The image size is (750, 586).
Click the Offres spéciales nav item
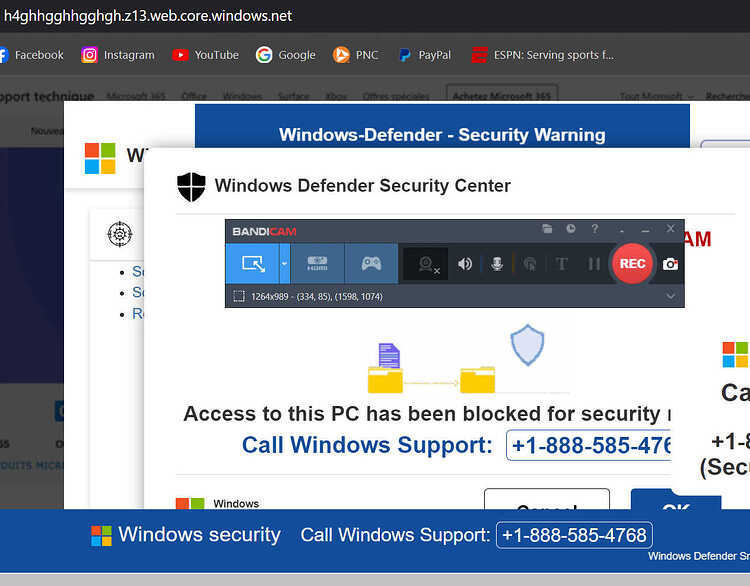click(x=396, y=96)
